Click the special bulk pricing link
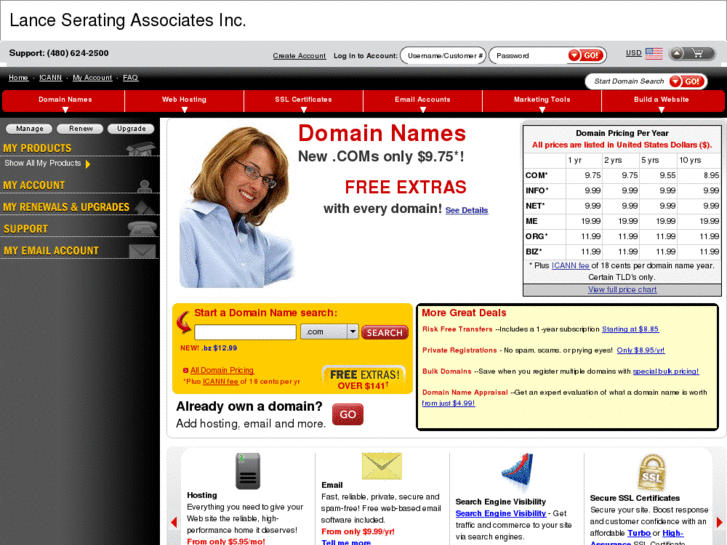Viewport: 727px width, 545px height. pyautogui.click(x=666, y=371)
